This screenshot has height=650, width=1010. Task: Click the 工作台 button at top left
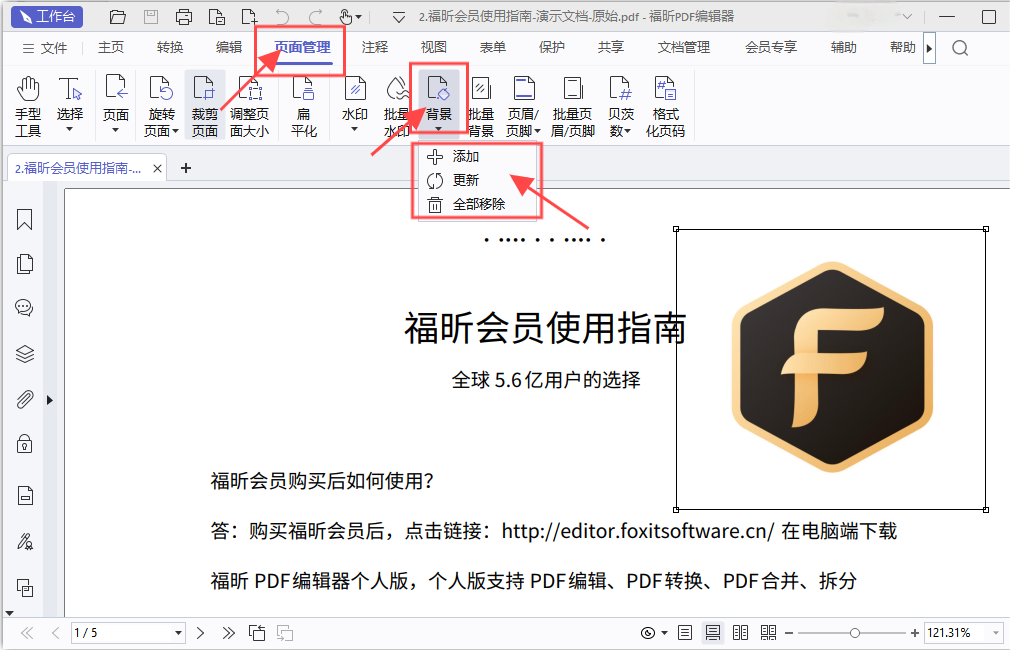click(47, 15)
